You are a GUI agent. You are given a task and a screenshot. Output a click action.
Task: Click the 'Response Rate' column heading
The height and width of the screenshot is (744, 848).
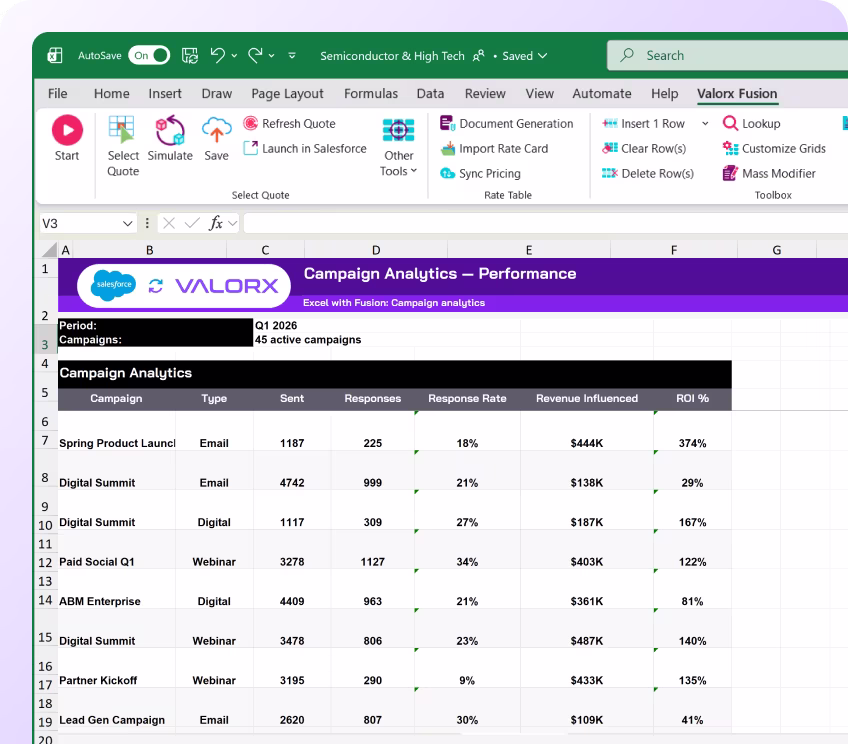coord(467,398)
